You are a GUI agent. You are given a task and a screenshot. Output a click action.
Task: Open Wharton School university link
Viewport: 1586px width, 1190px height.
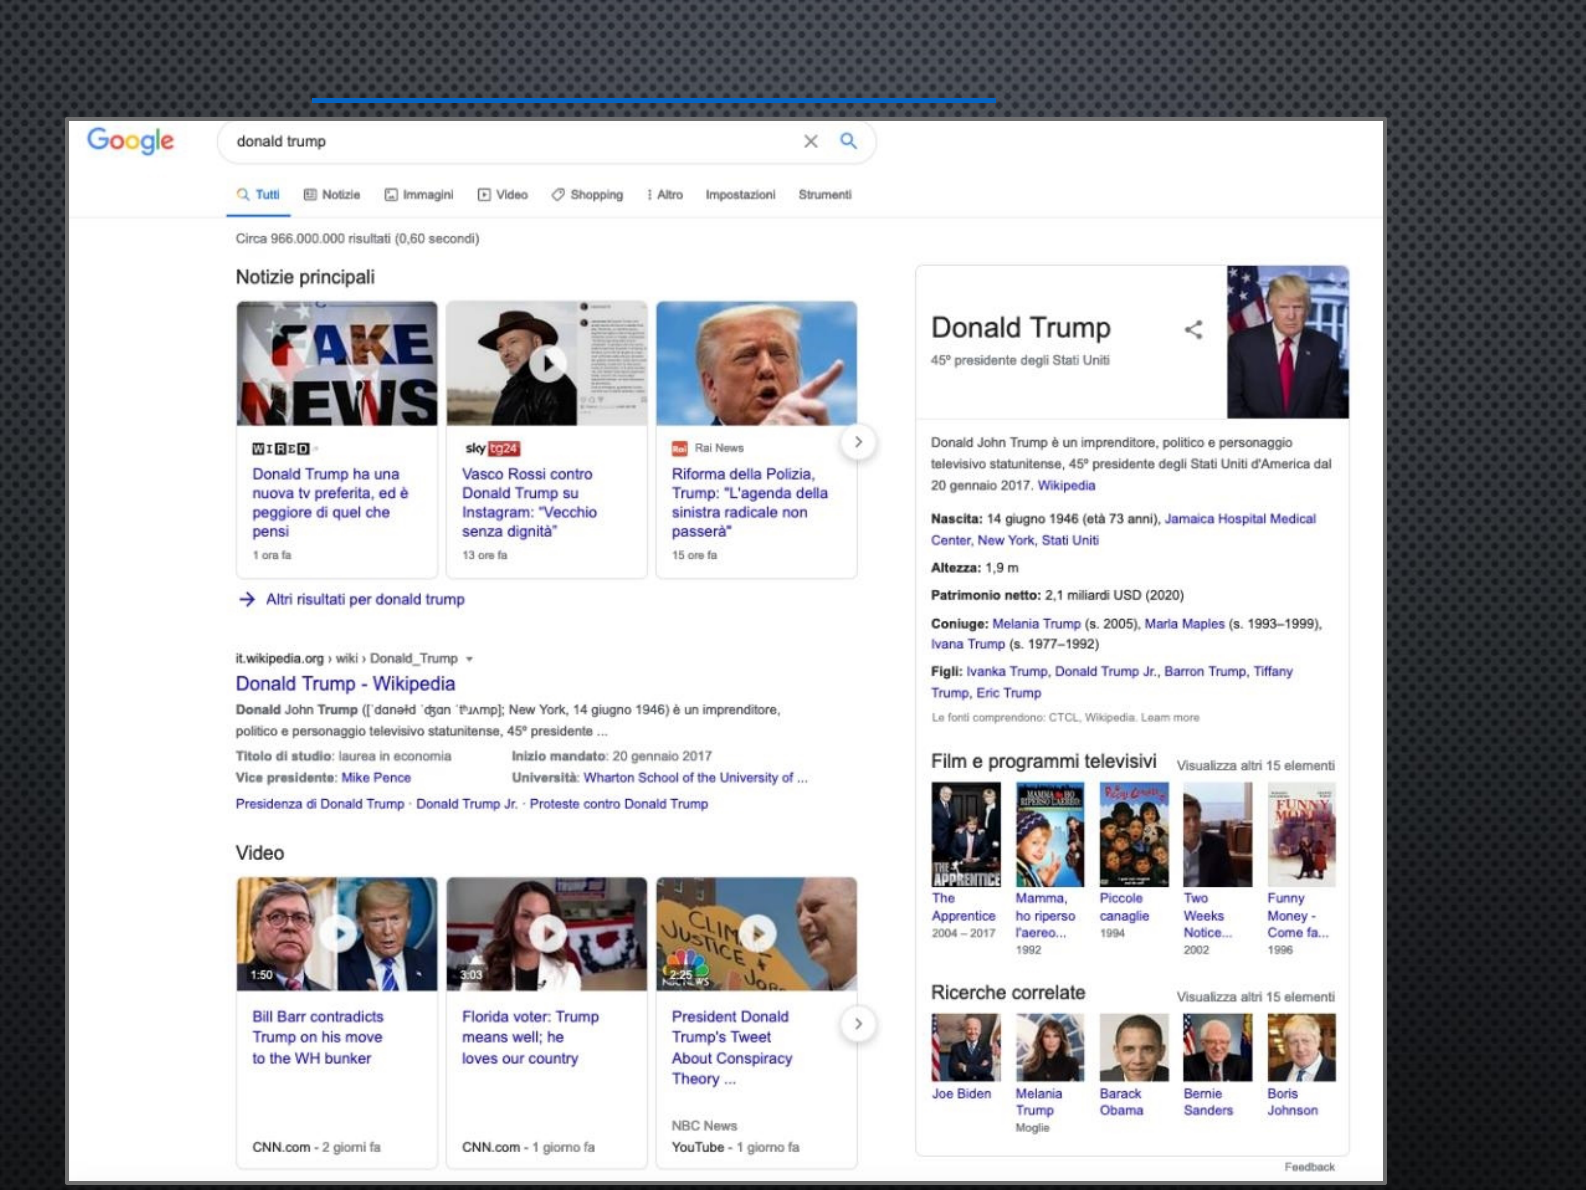pos(696,778)
